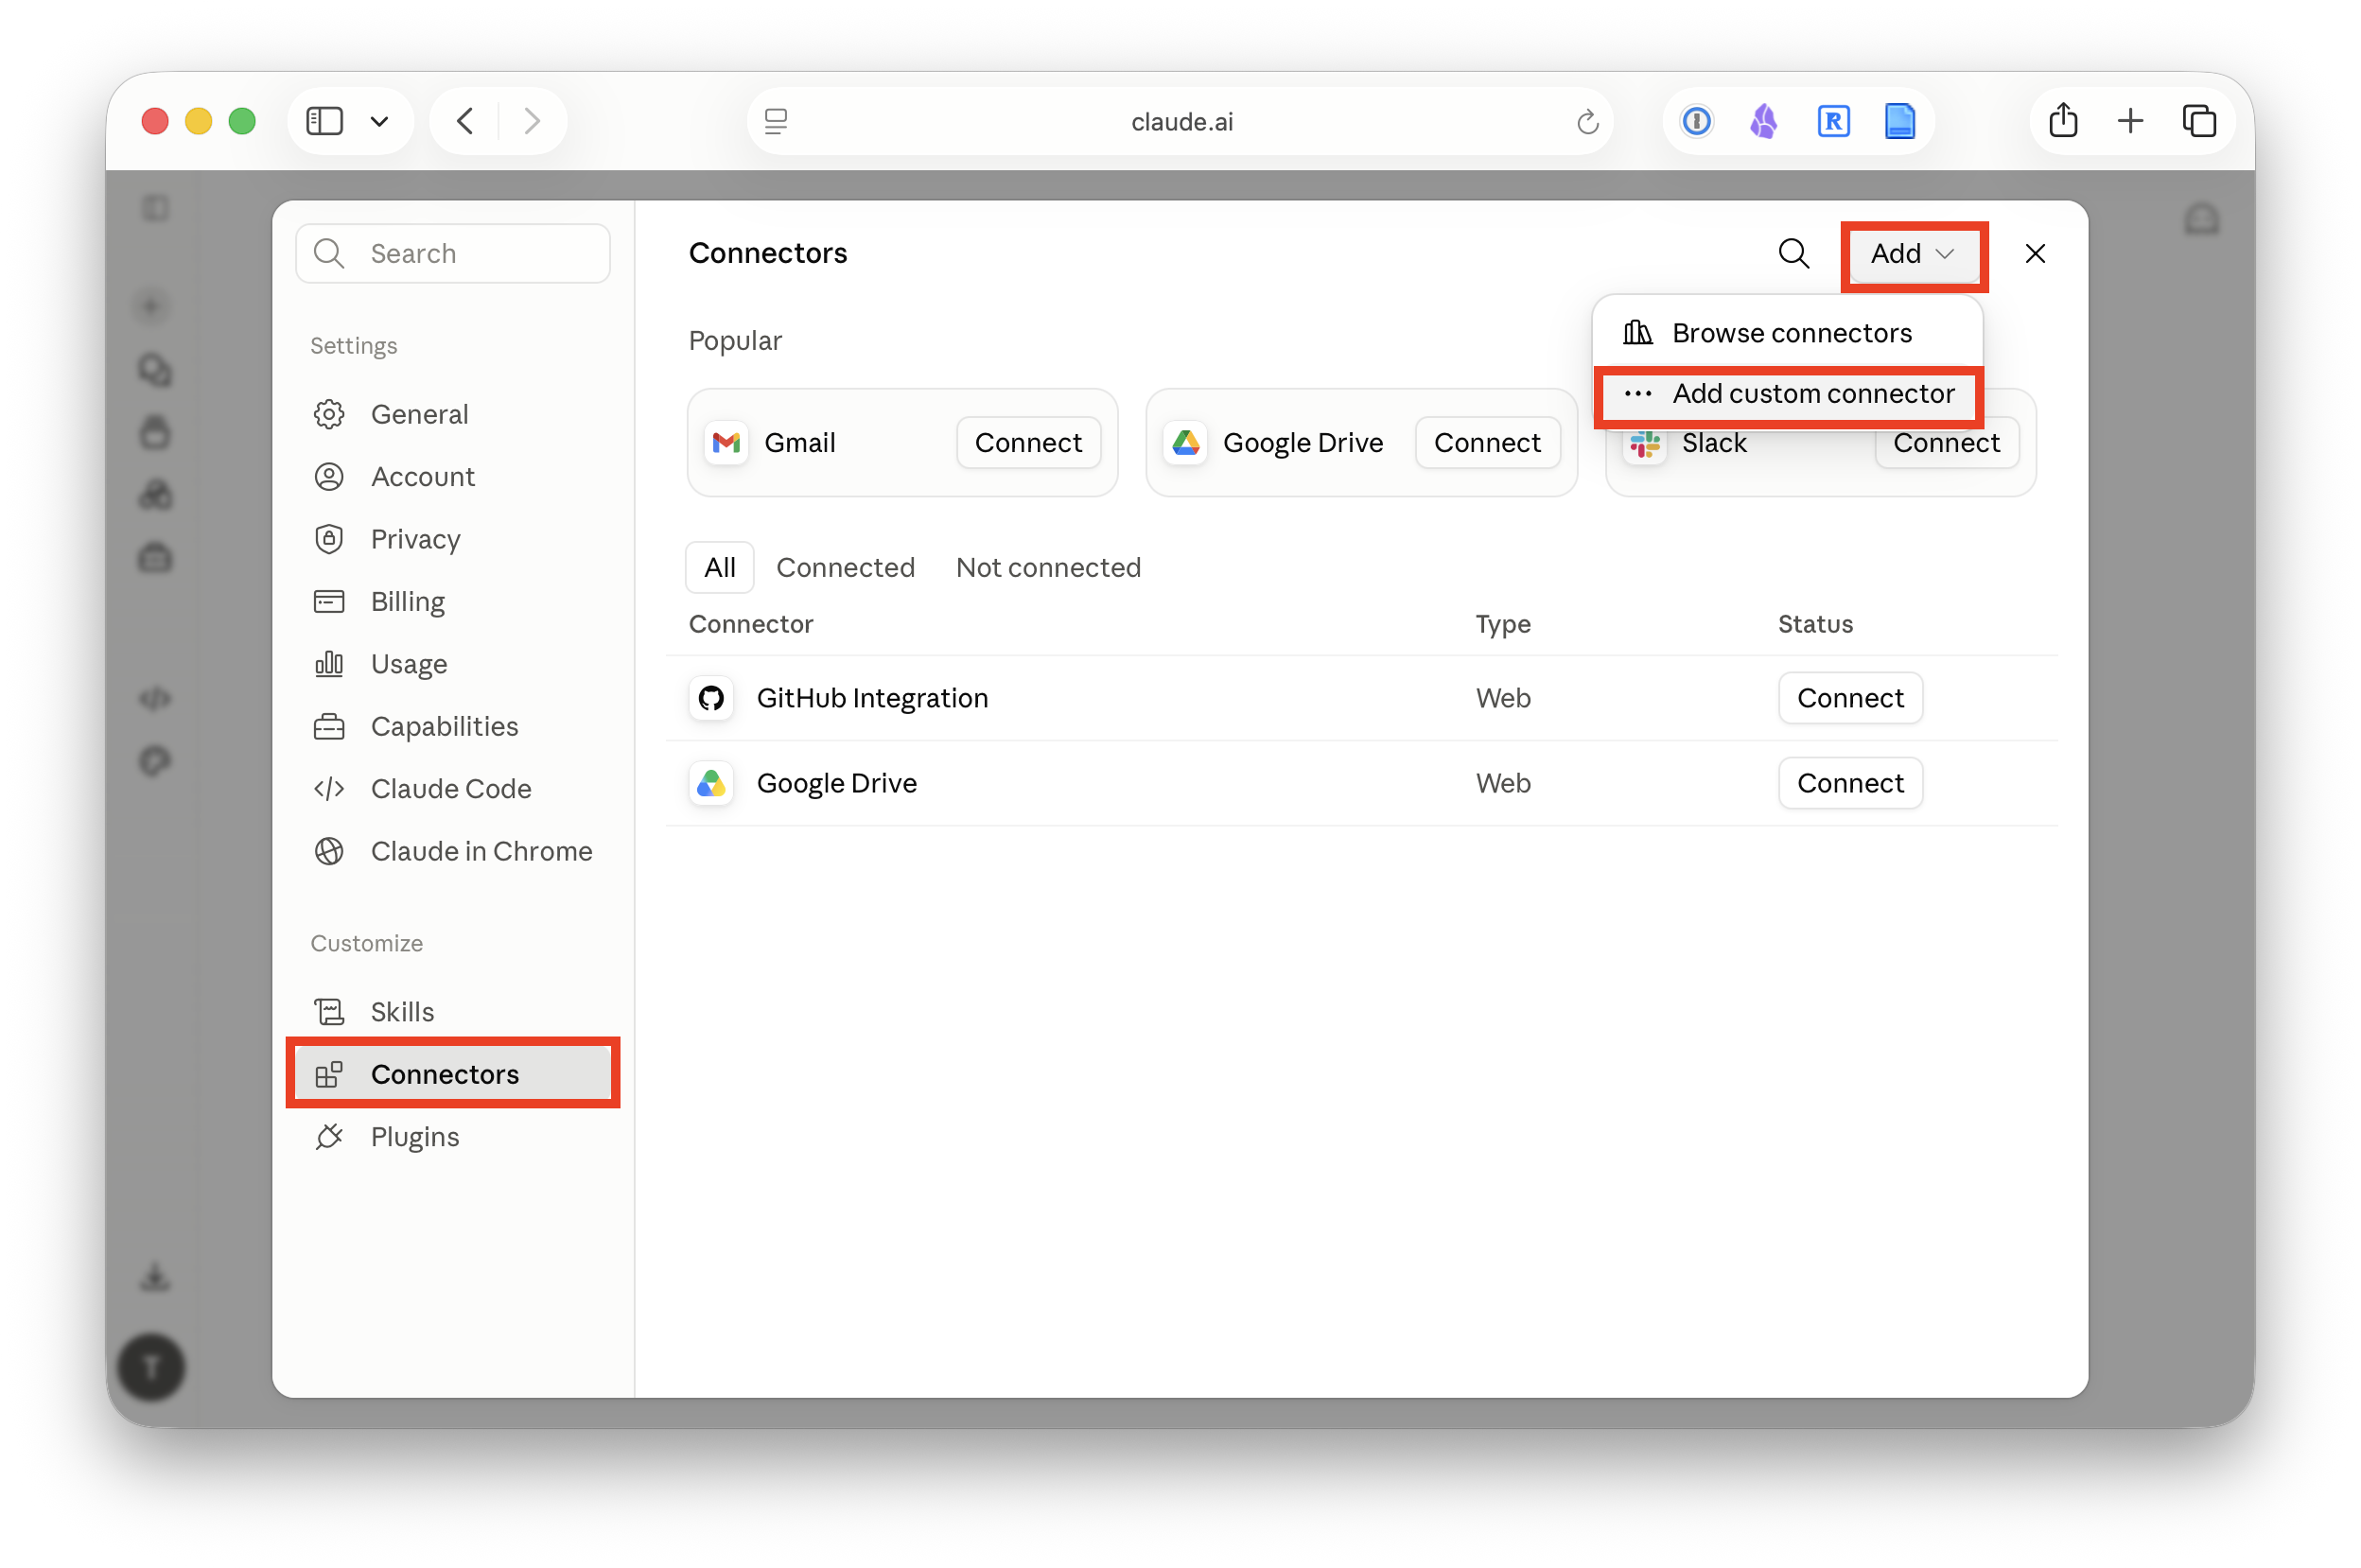Viewport: 2361px width, 1568px height.
Task: Click the Usage bar chart icon
Action: click(x=329, y=664)
